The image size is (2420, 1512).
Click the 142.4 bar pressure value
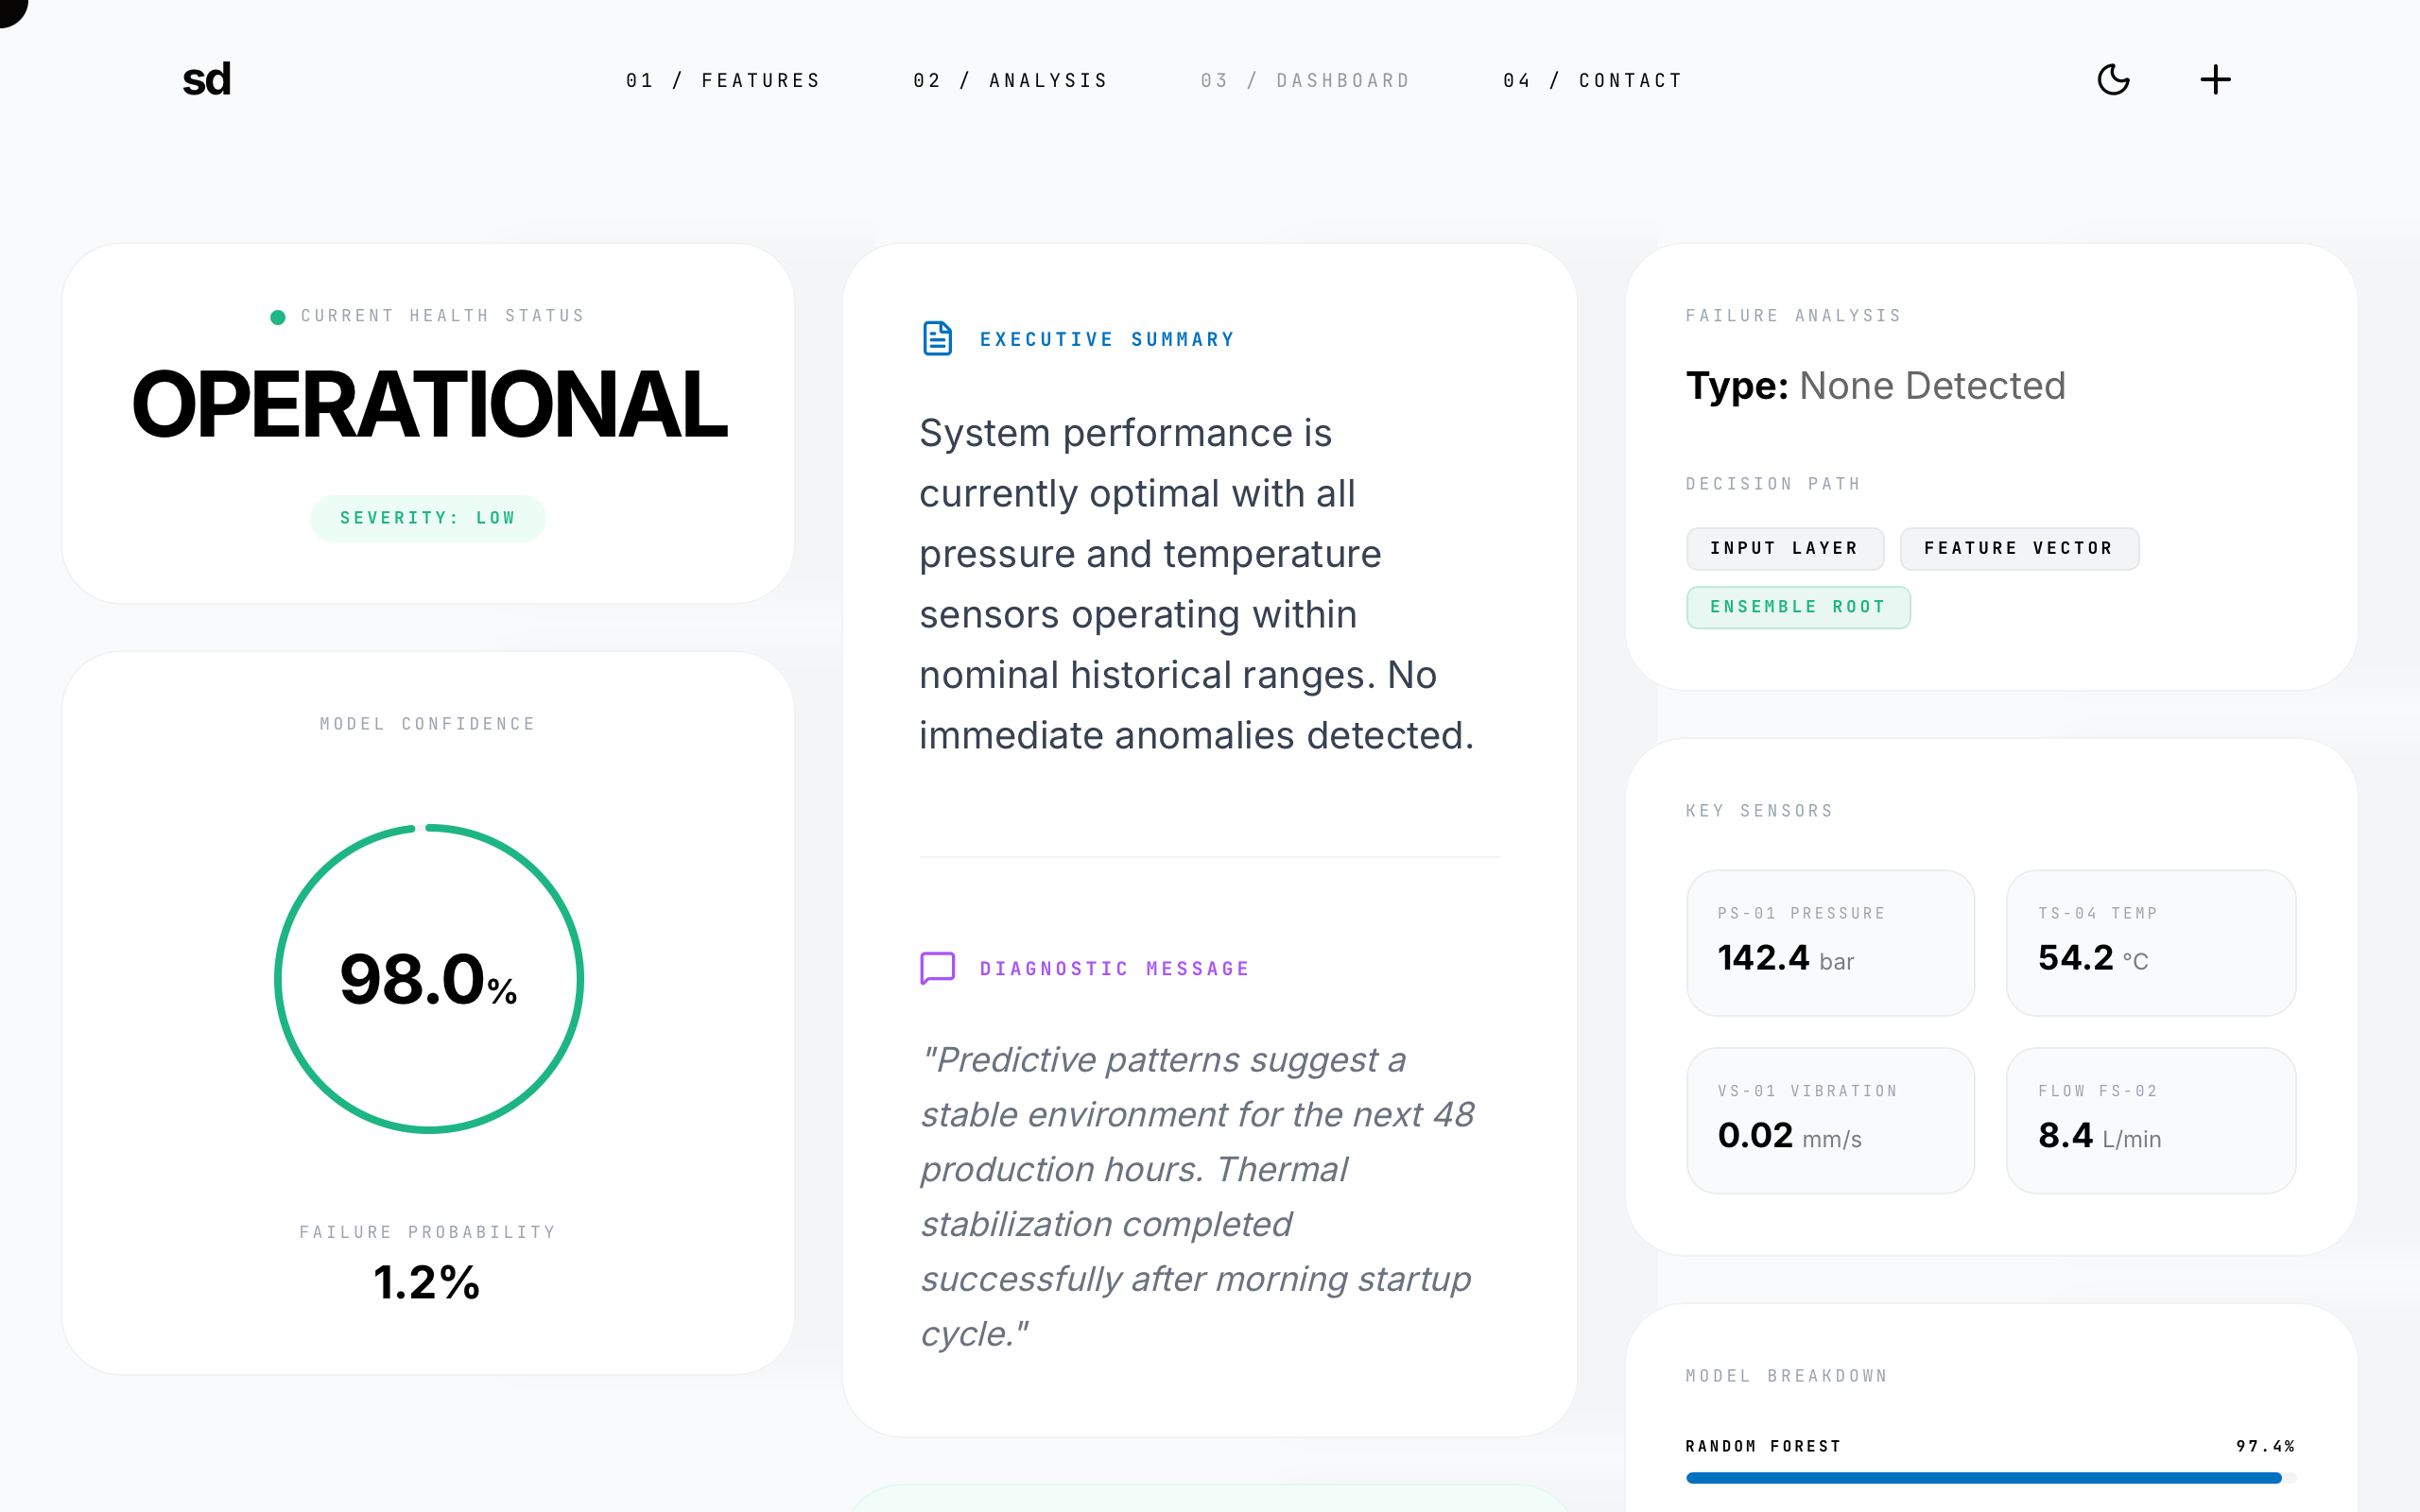[1786, 958]
